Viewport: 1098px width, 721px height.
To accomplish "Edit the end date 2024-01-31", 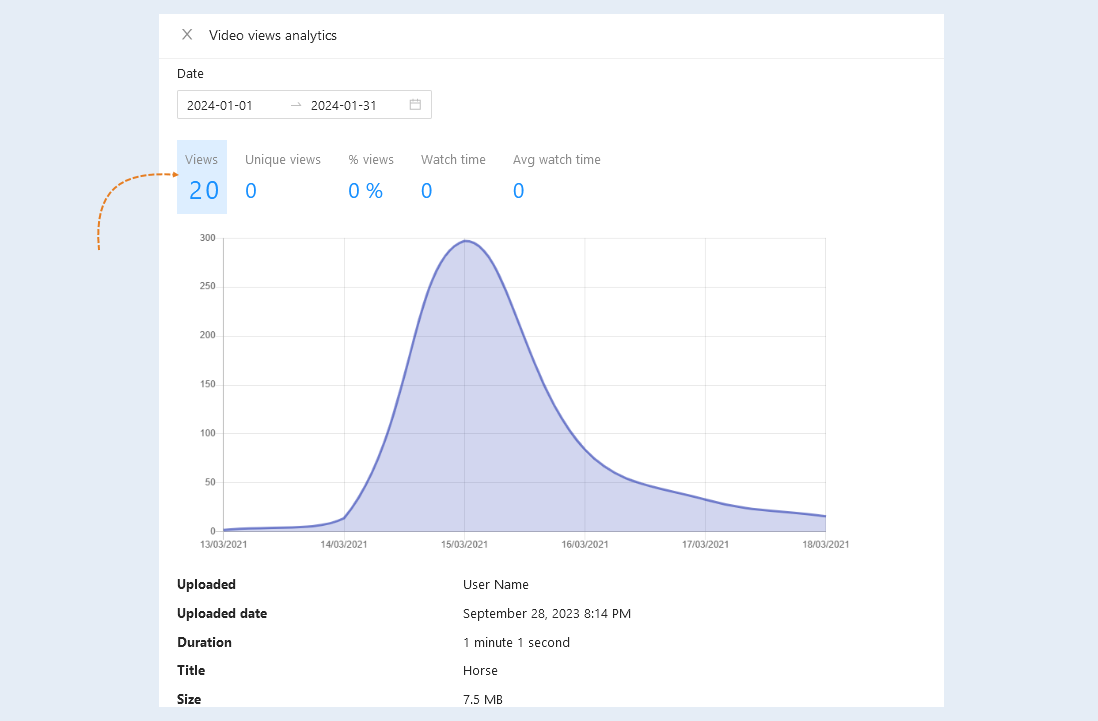I will [x=343, y=105].
